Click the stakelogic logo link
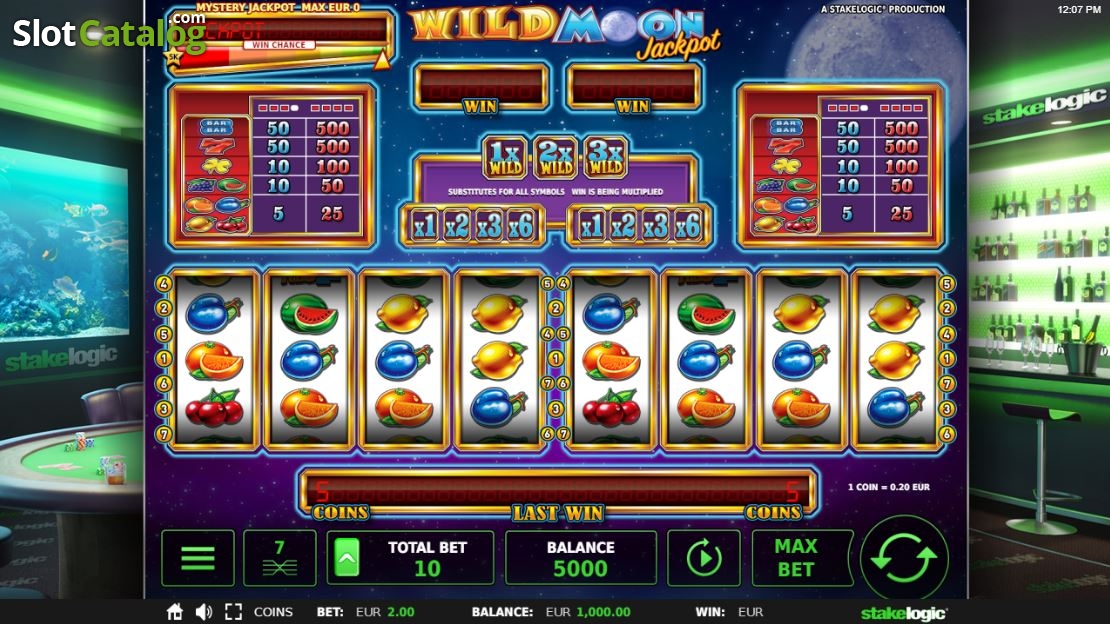 [903, 613]
